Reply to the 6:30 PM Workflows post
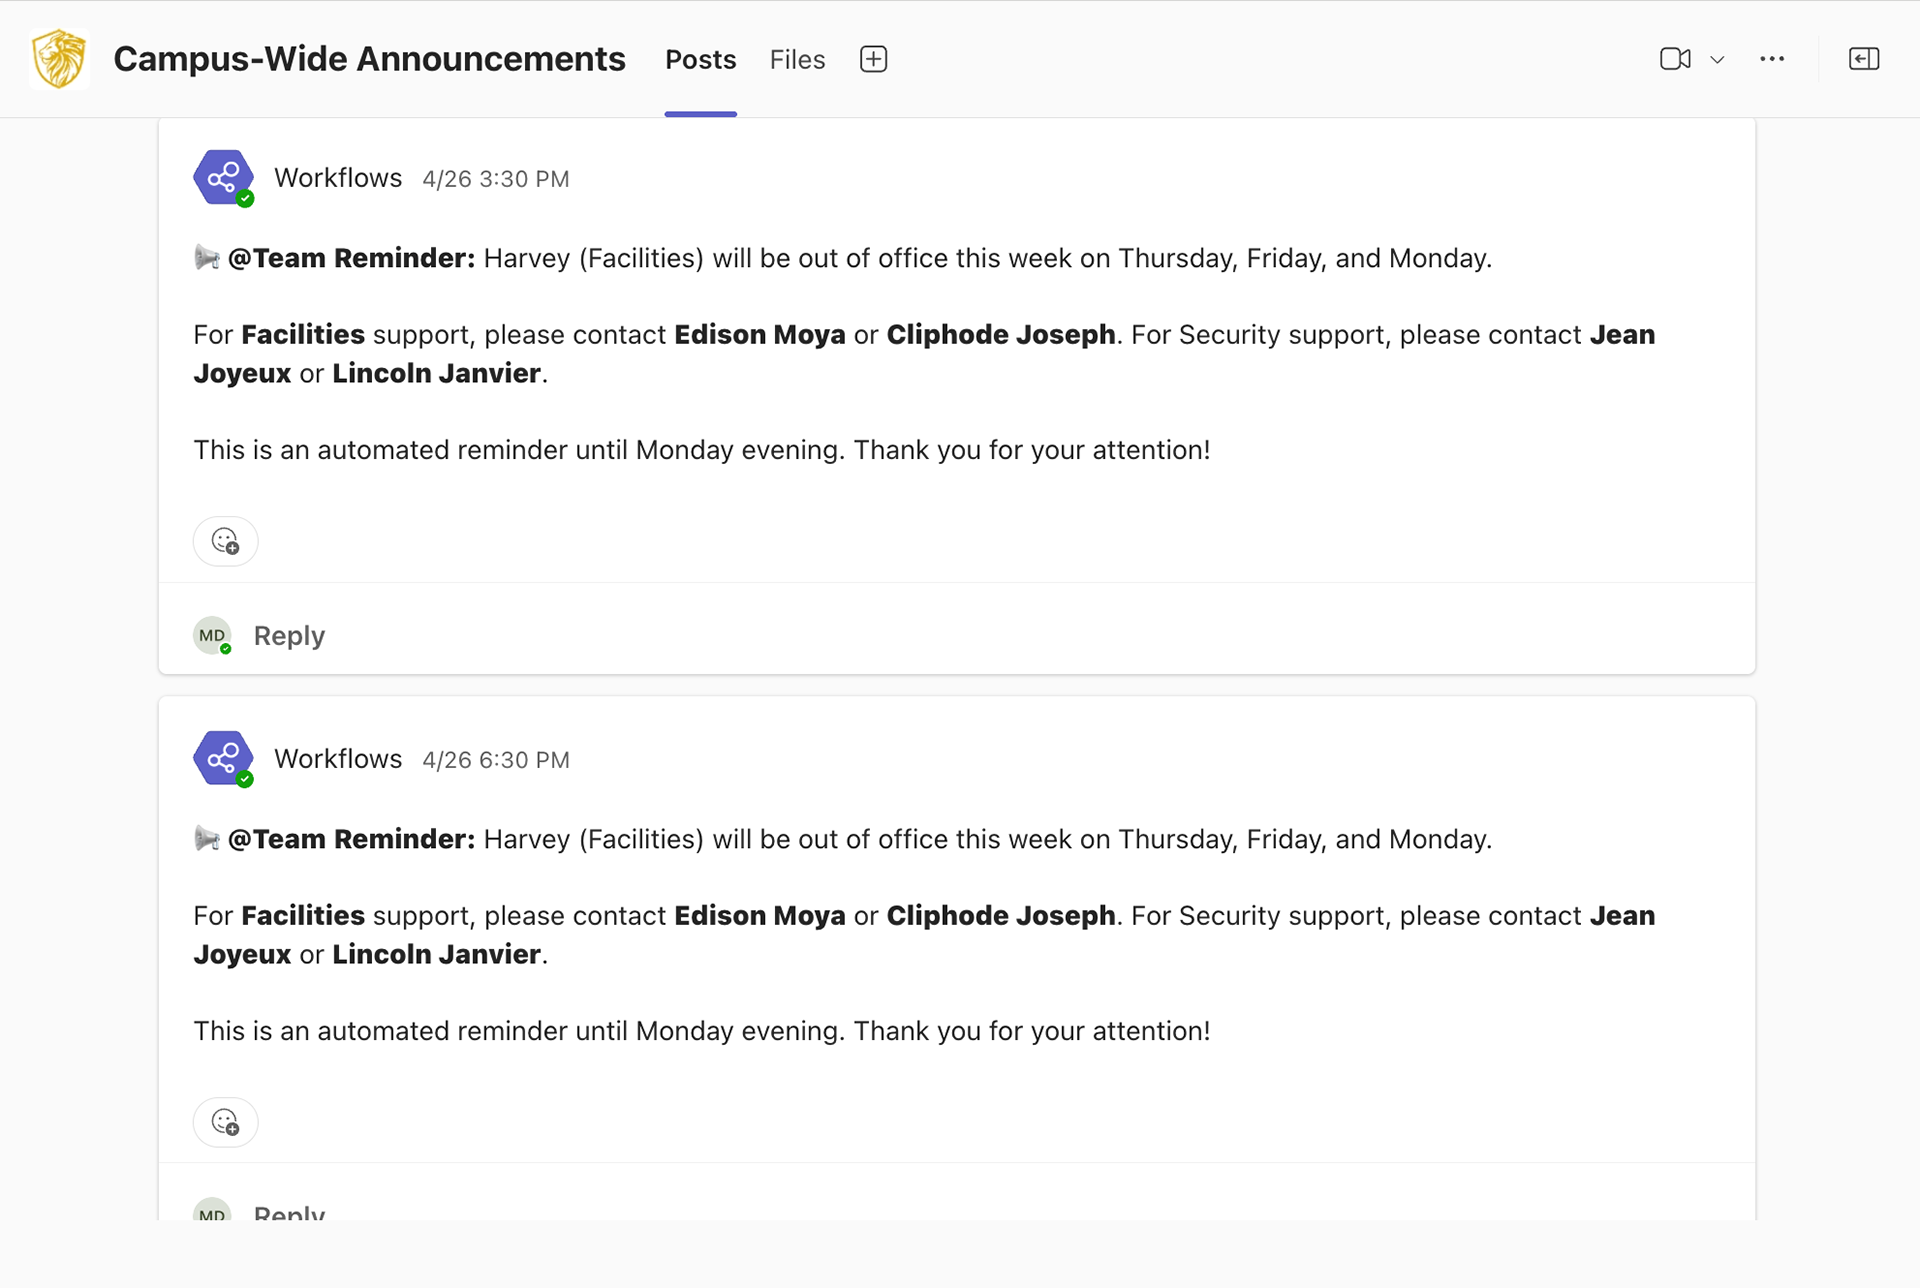 tap(289, 1214)
